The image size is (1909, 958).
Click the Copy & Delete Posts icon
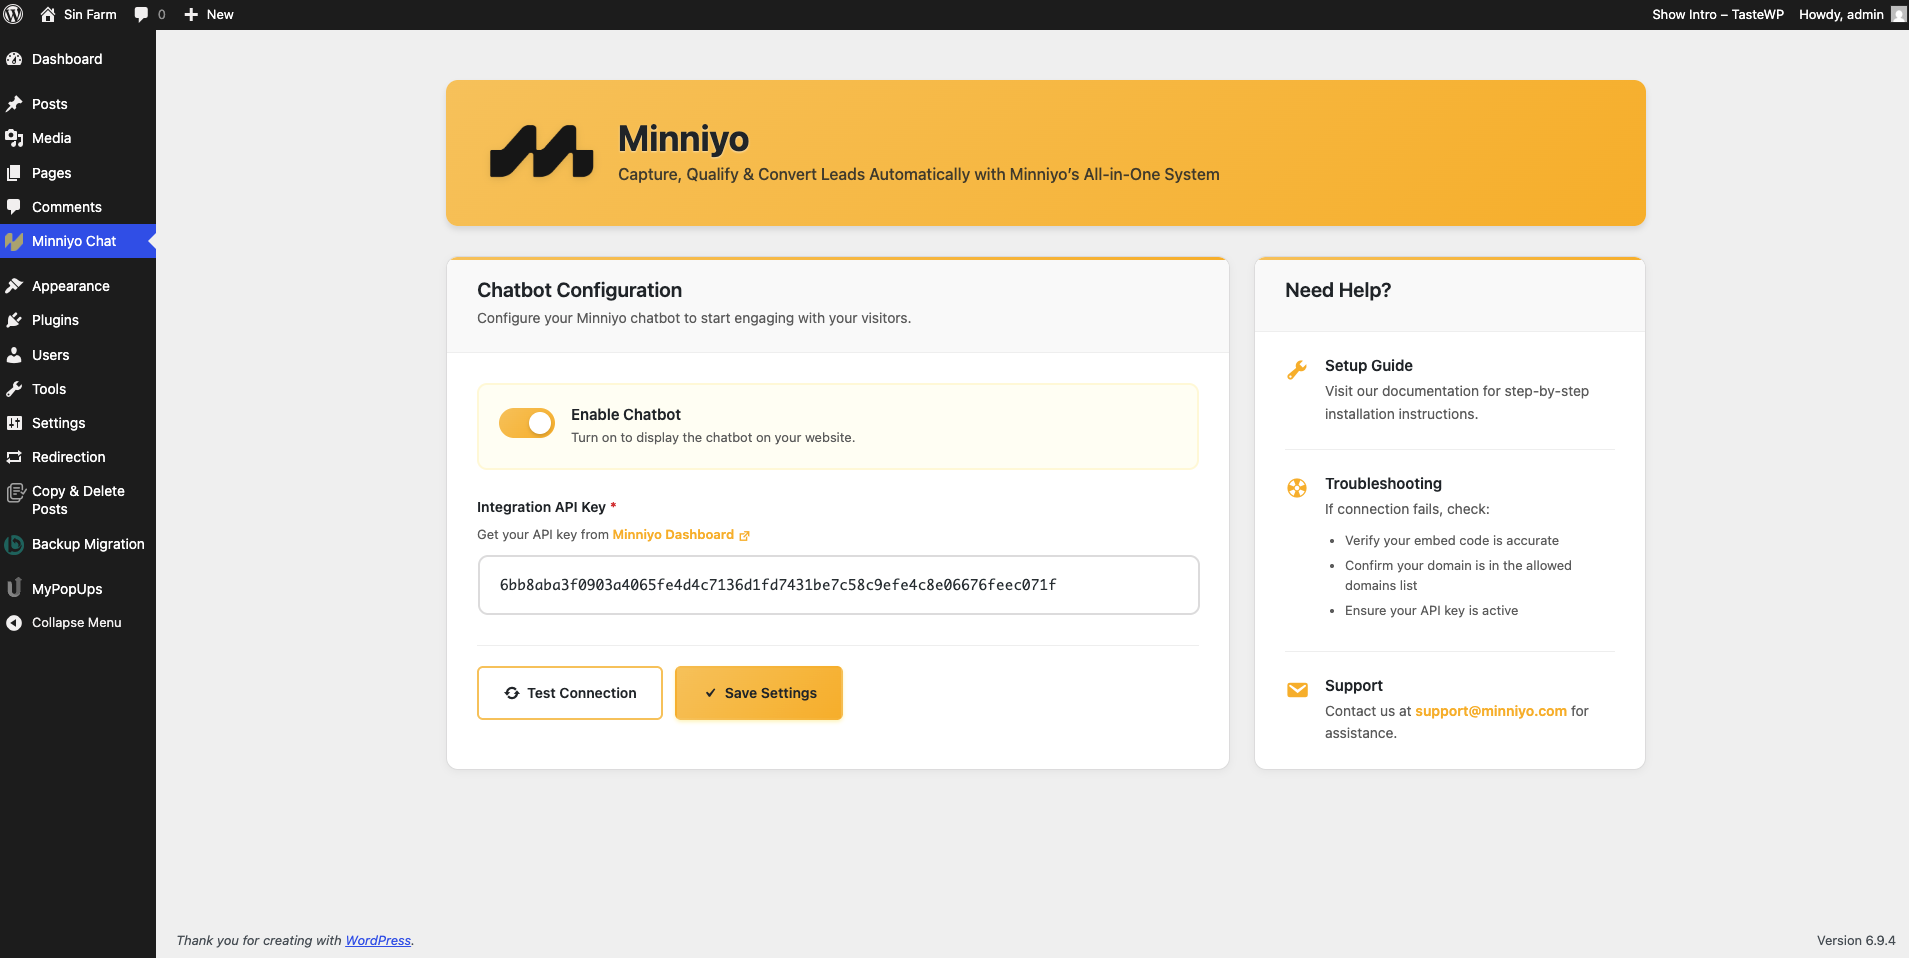point(15,492)
